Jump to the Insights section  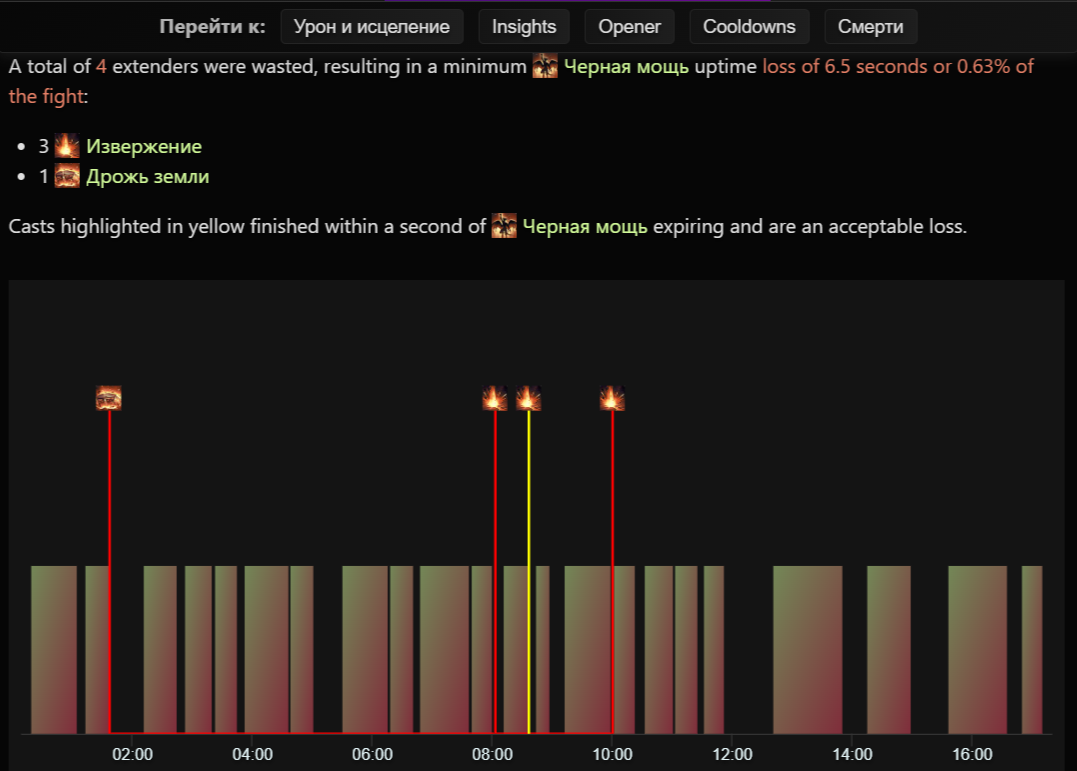[524, 27]
